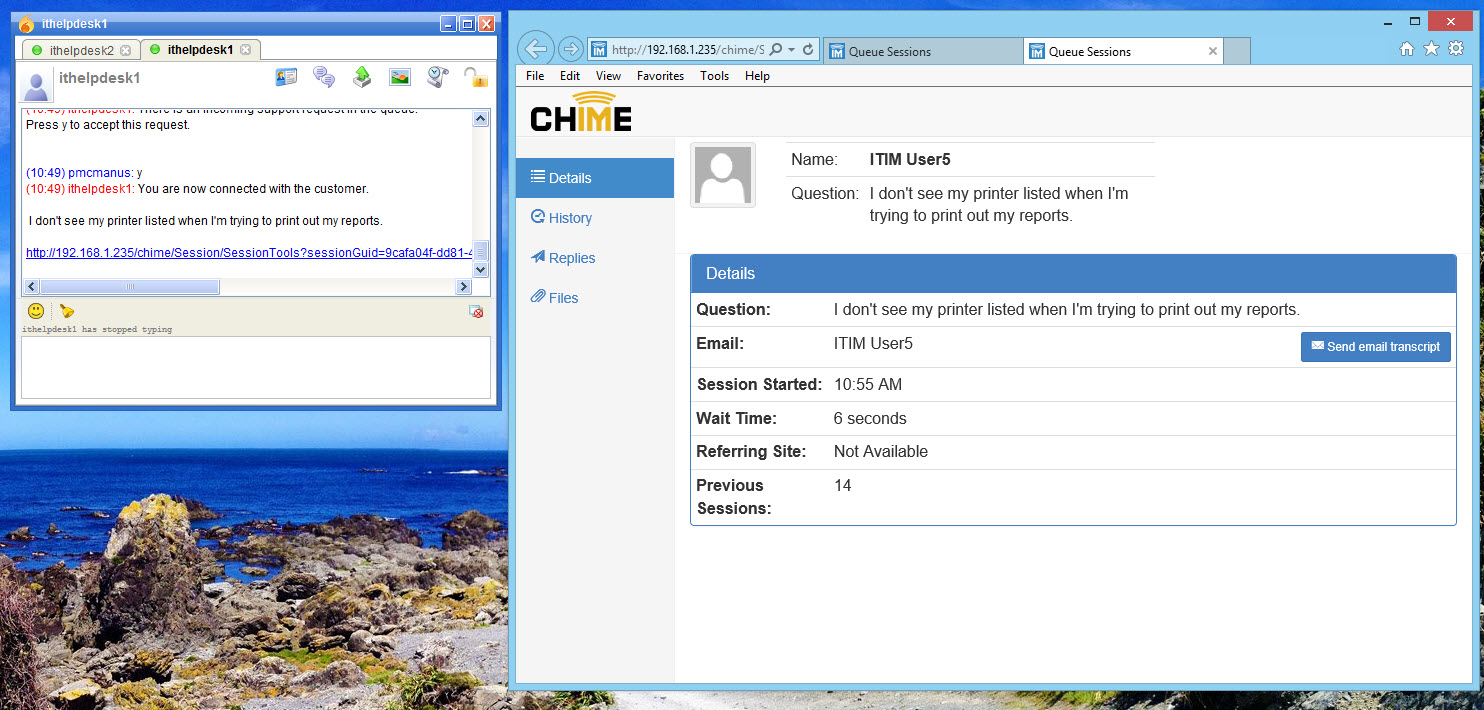1484x710 pixels.
Task: Click chat horizontal scrollbar left arrow
Action: 30,287
